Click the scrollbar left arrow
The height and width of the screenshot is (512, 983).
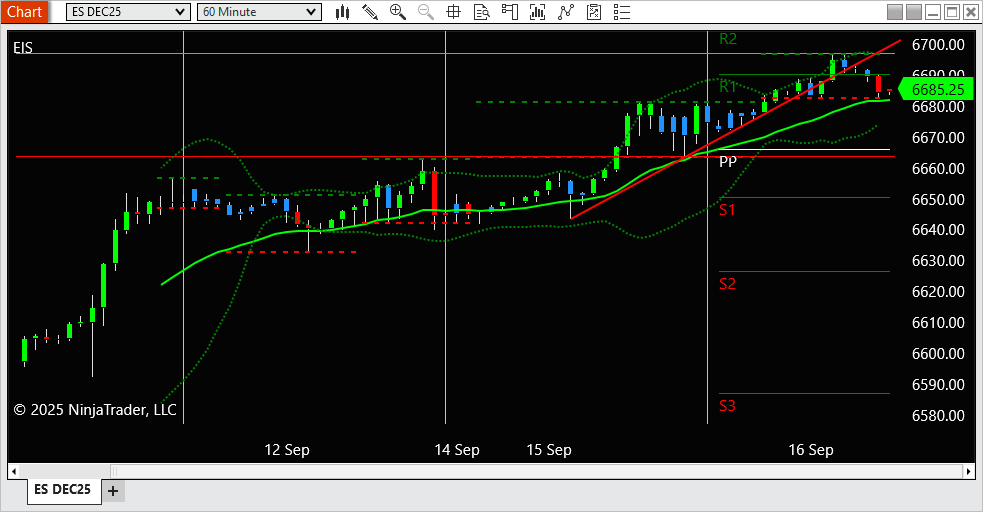(14, 471)
